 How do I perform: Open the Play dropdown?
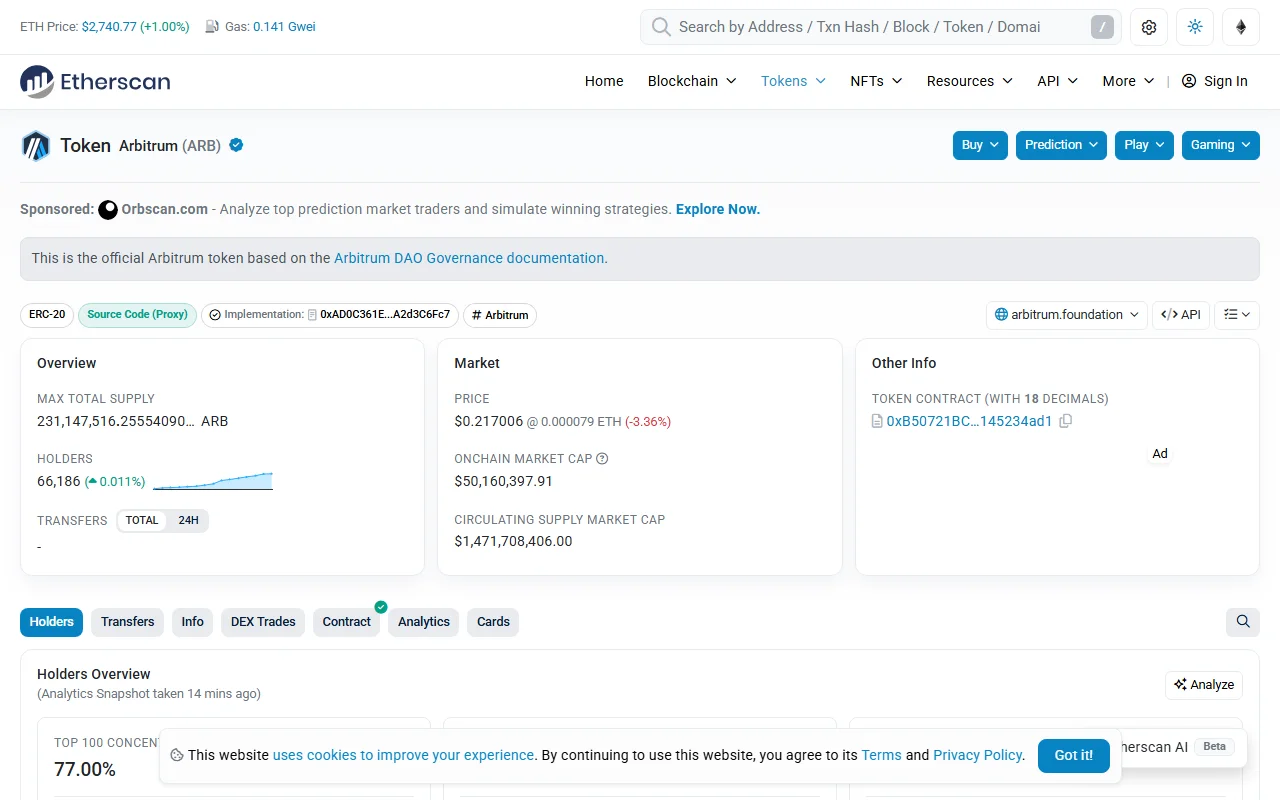pos(1144,145)
